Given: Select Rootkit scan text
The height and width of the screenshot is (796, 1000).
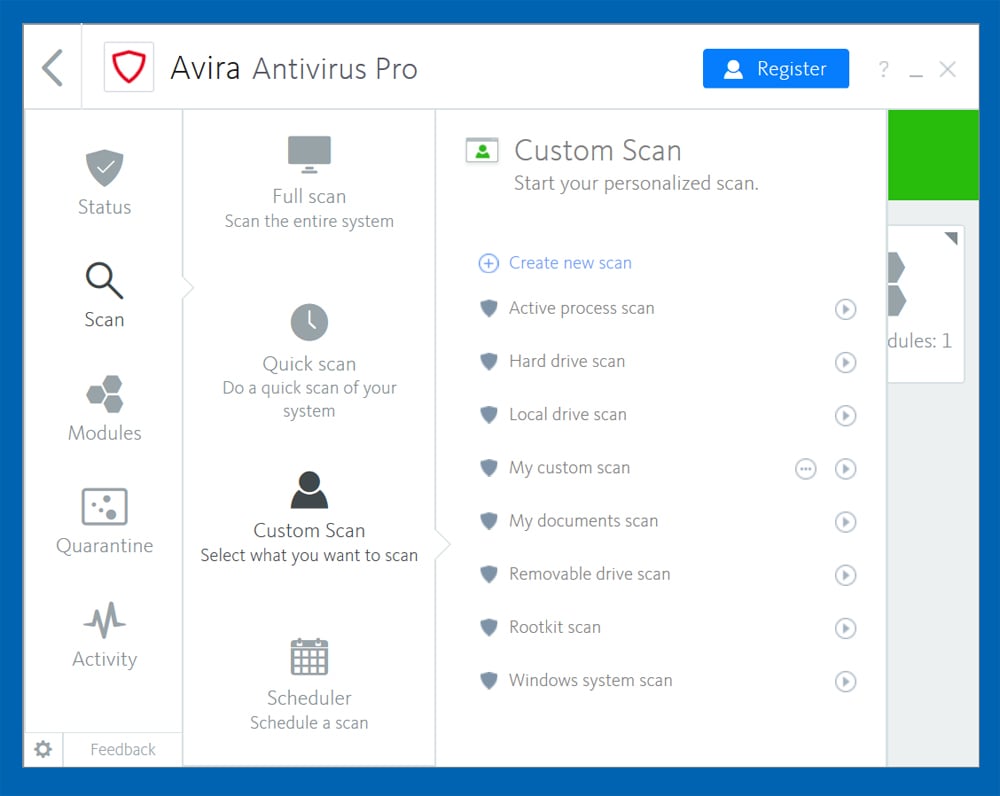Looking at the screenshot, I should tap(555, 628).
